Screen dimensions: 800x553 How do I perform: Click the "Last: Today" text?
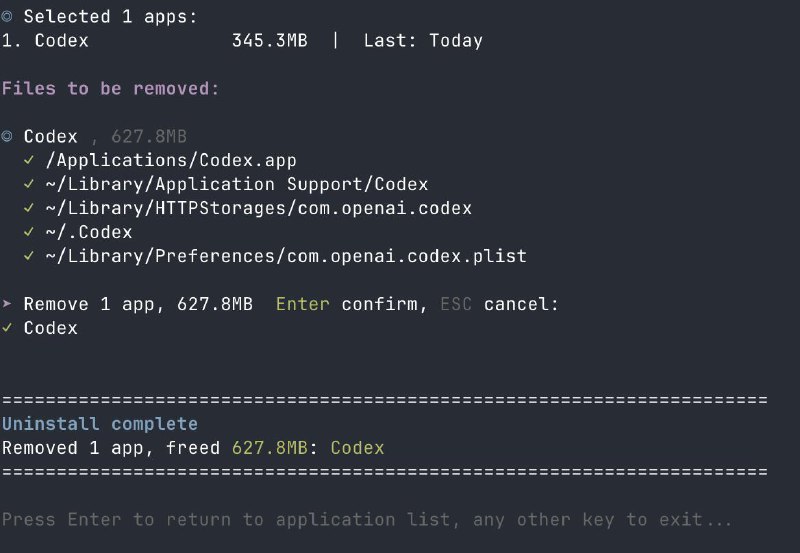click(x=422, y=41)
